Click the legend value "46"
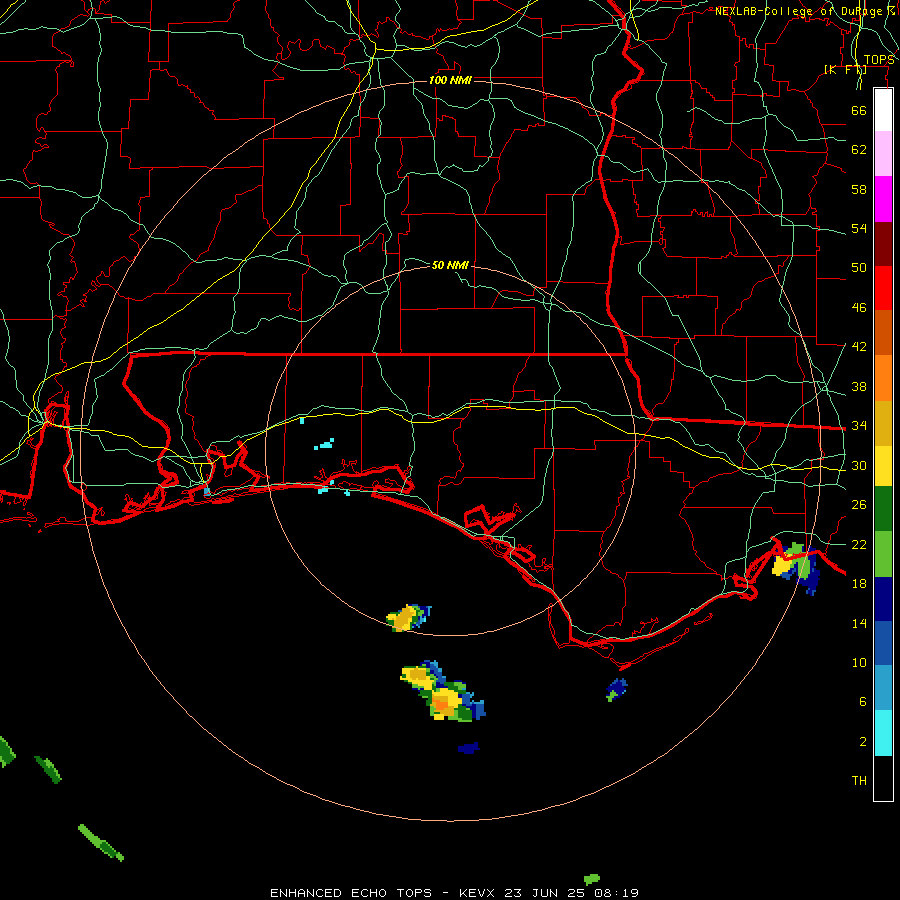900x900 pixels. point(859,307)
